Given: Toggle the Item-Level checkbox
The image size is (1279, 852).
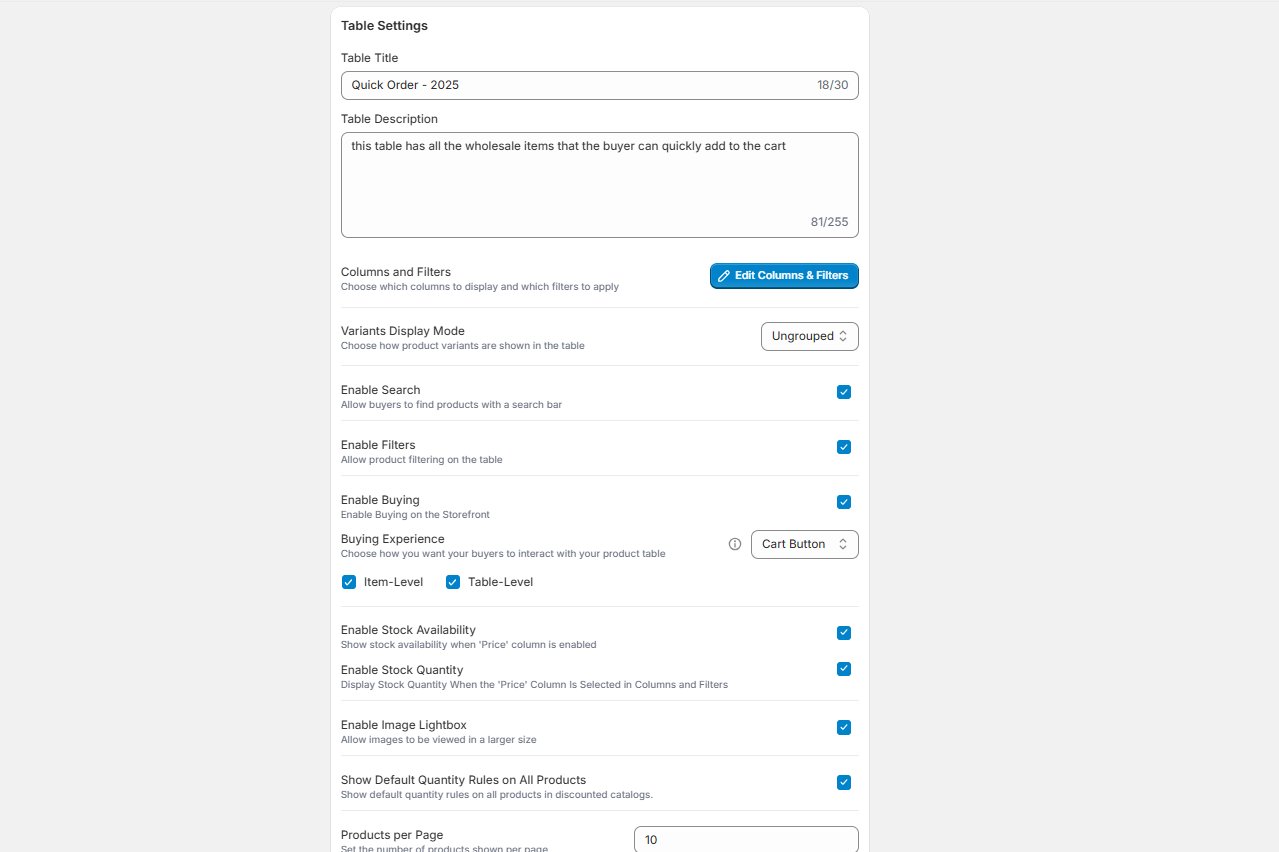Looking at the screenshot, I should pos(349,582).
